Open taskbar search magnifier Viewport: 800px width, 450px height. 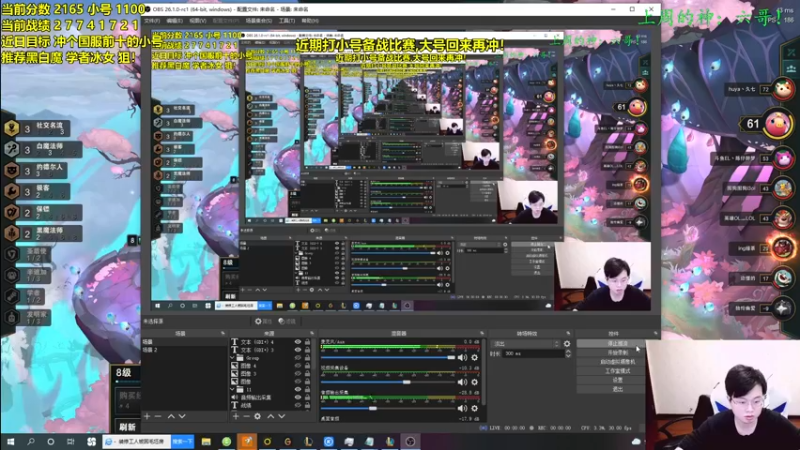point(31,441)
